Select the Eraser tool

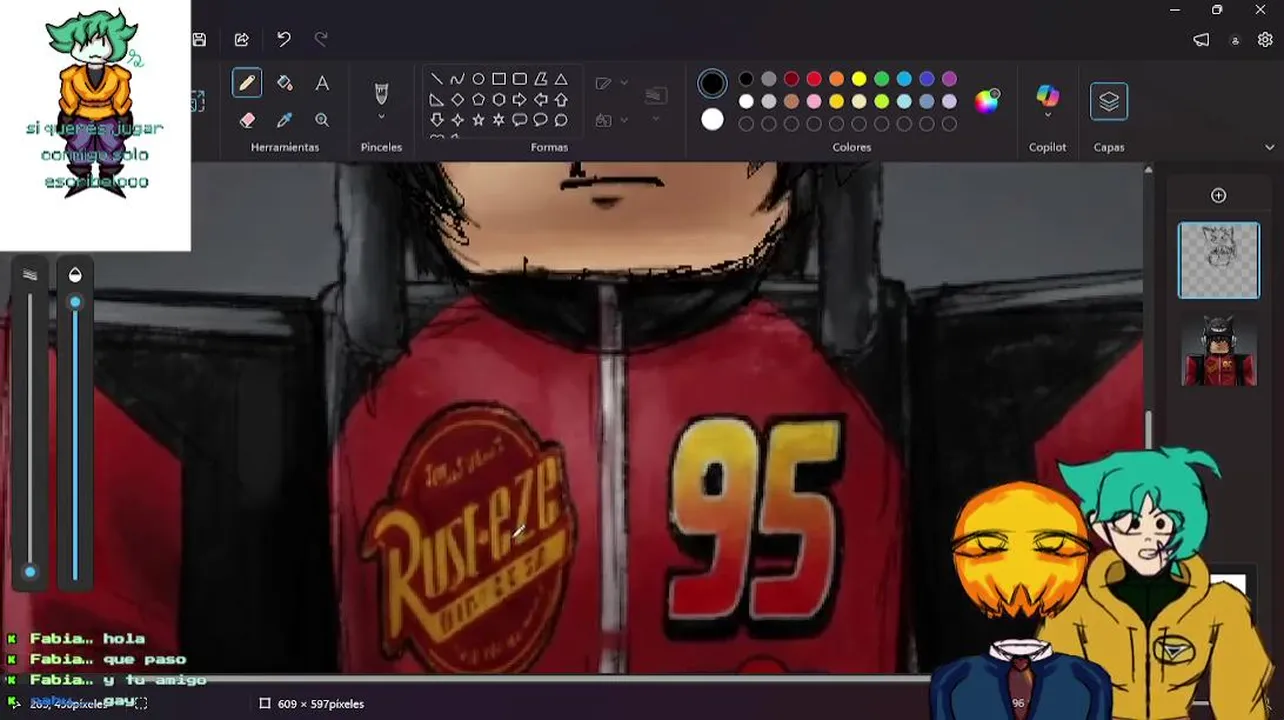pyautogui.click(x=247, y=120)
